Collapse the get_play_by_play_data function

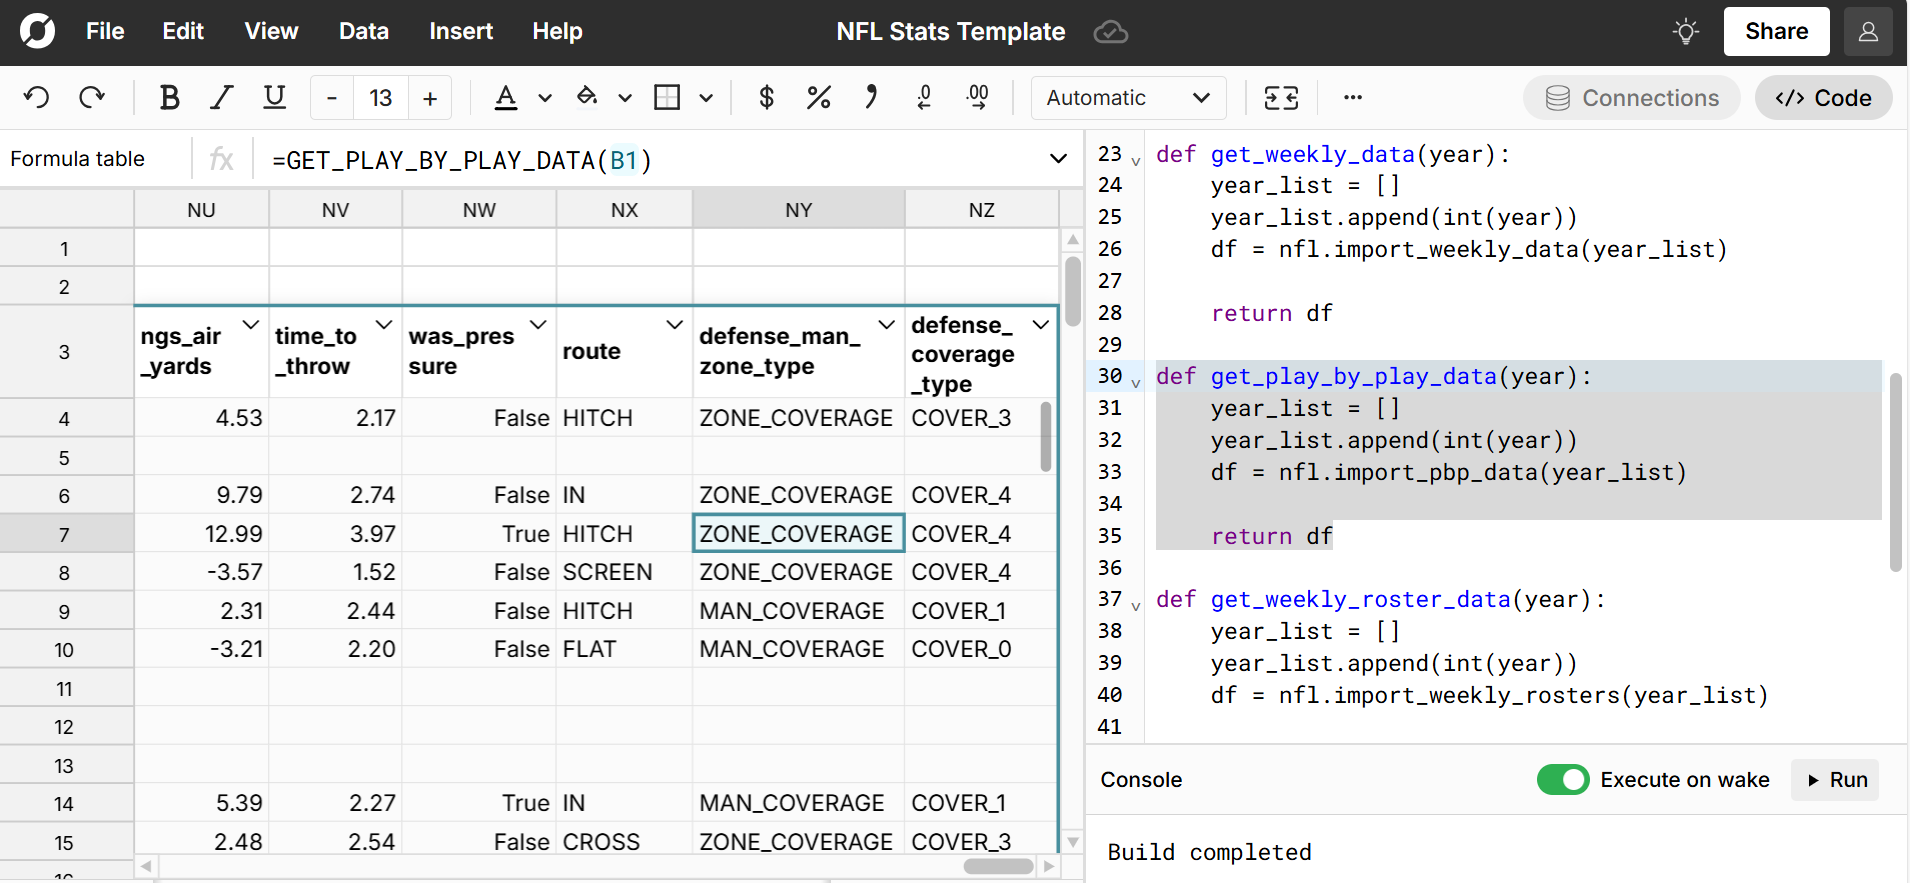click(1136, 383)
